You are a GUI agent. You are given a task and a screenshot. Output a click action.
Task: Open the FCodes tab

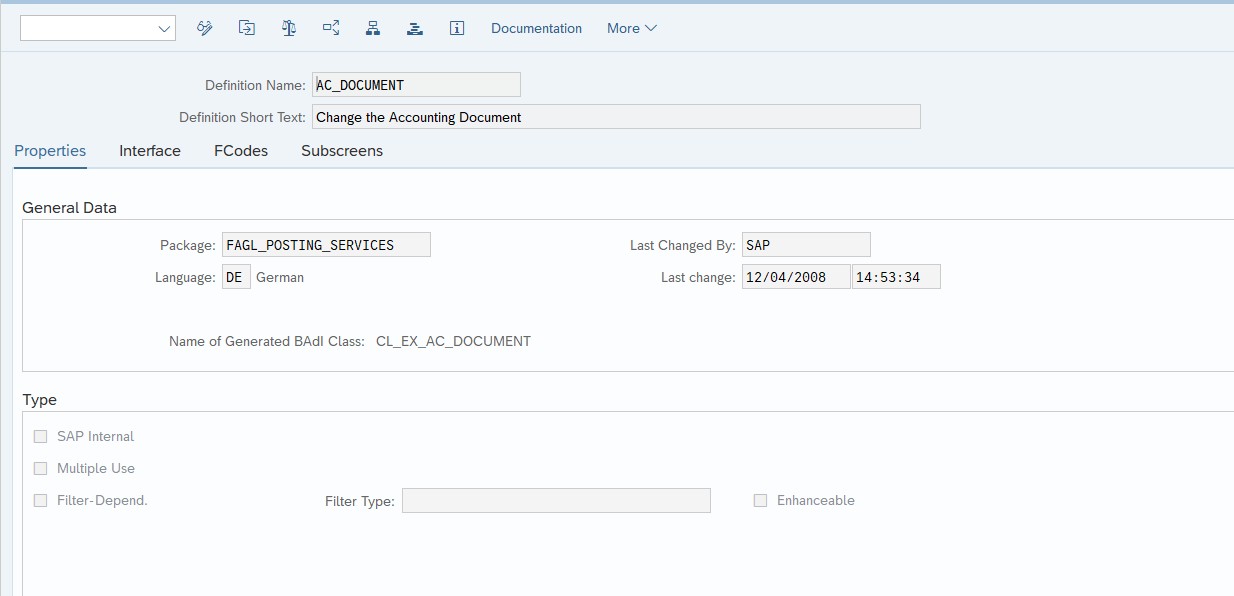point(241,151)
